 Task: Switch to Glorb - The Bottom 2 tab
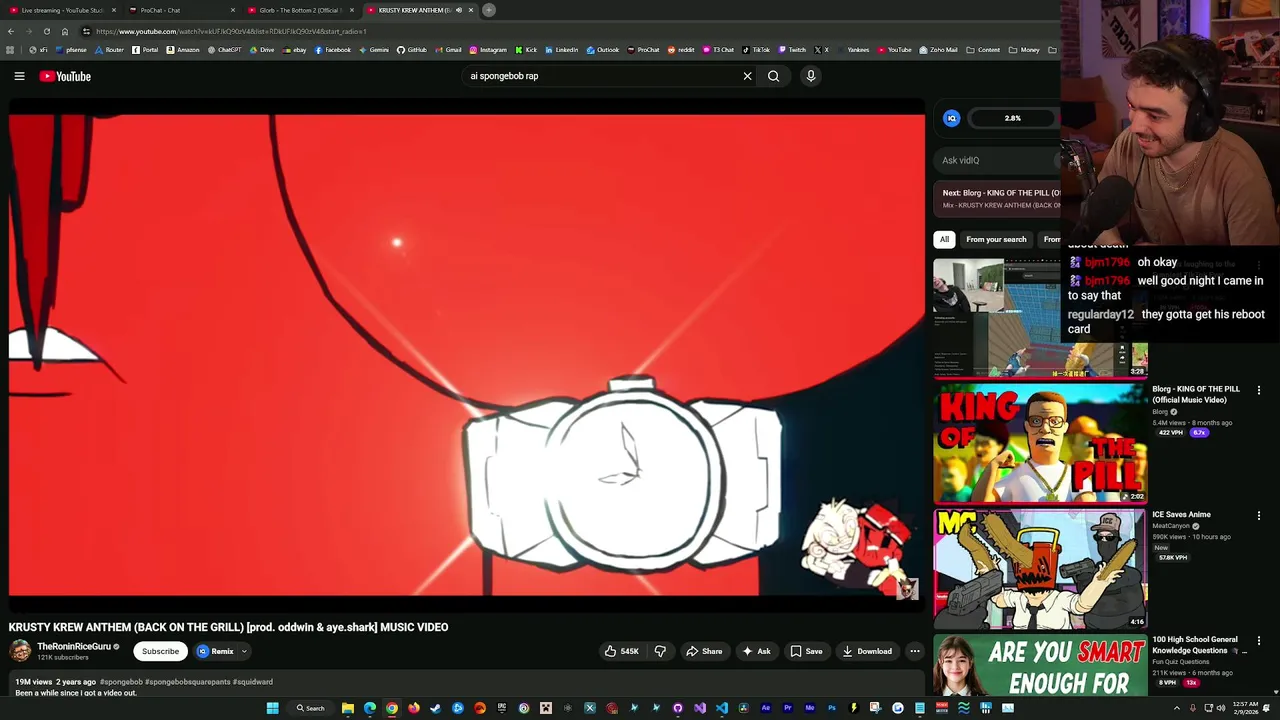[300, 10]
